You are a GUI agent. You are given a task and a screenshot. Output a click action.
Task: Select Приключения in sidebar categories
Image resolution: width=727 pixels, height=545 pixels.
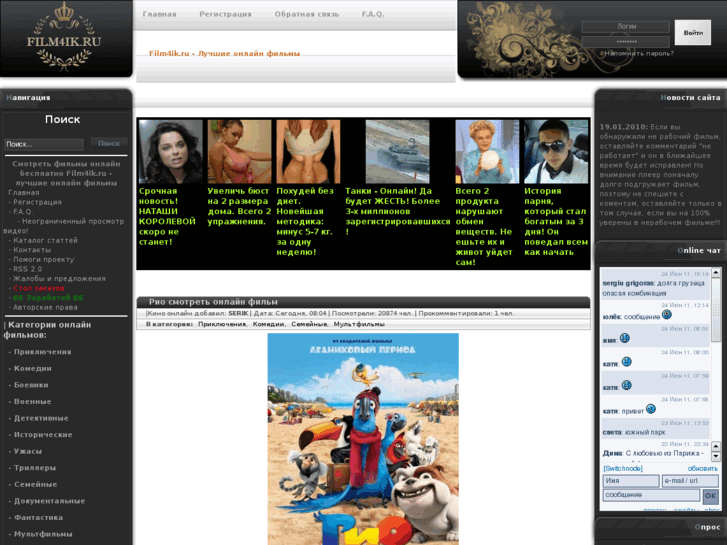pyautogui.click(x=43, y=352)
